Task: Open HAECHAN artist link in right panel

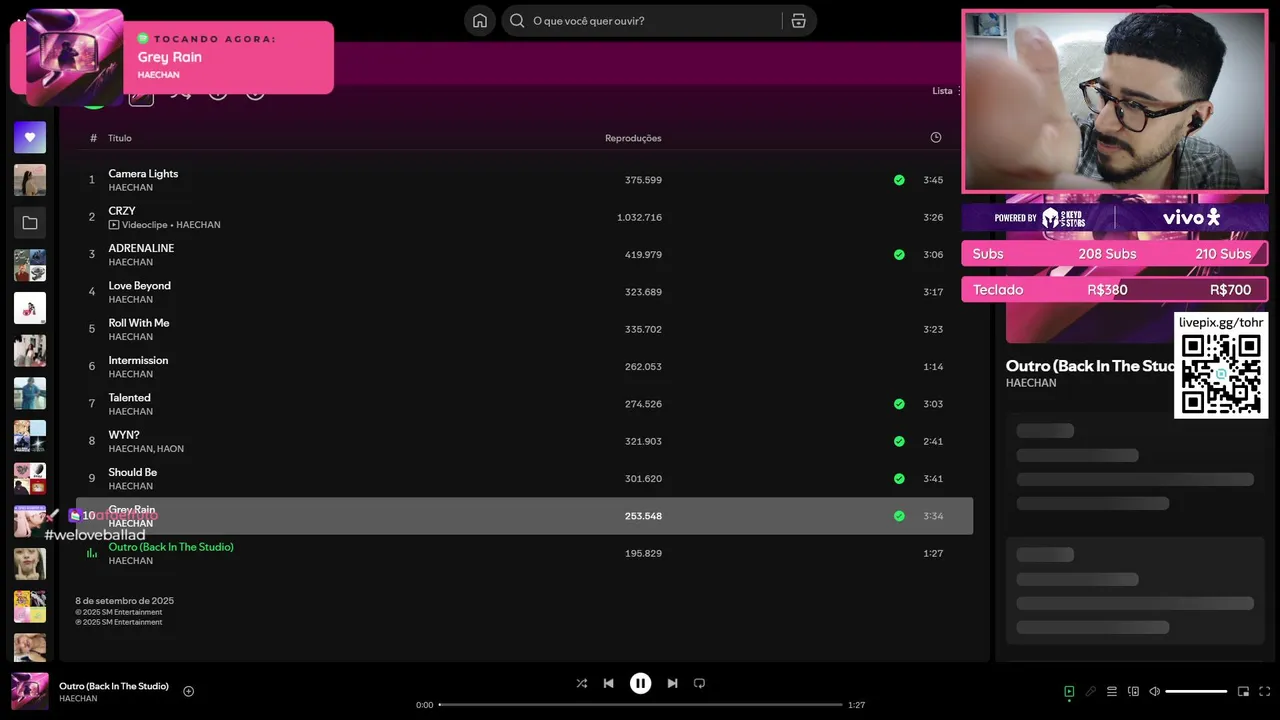Action: tap(1031, 383)
